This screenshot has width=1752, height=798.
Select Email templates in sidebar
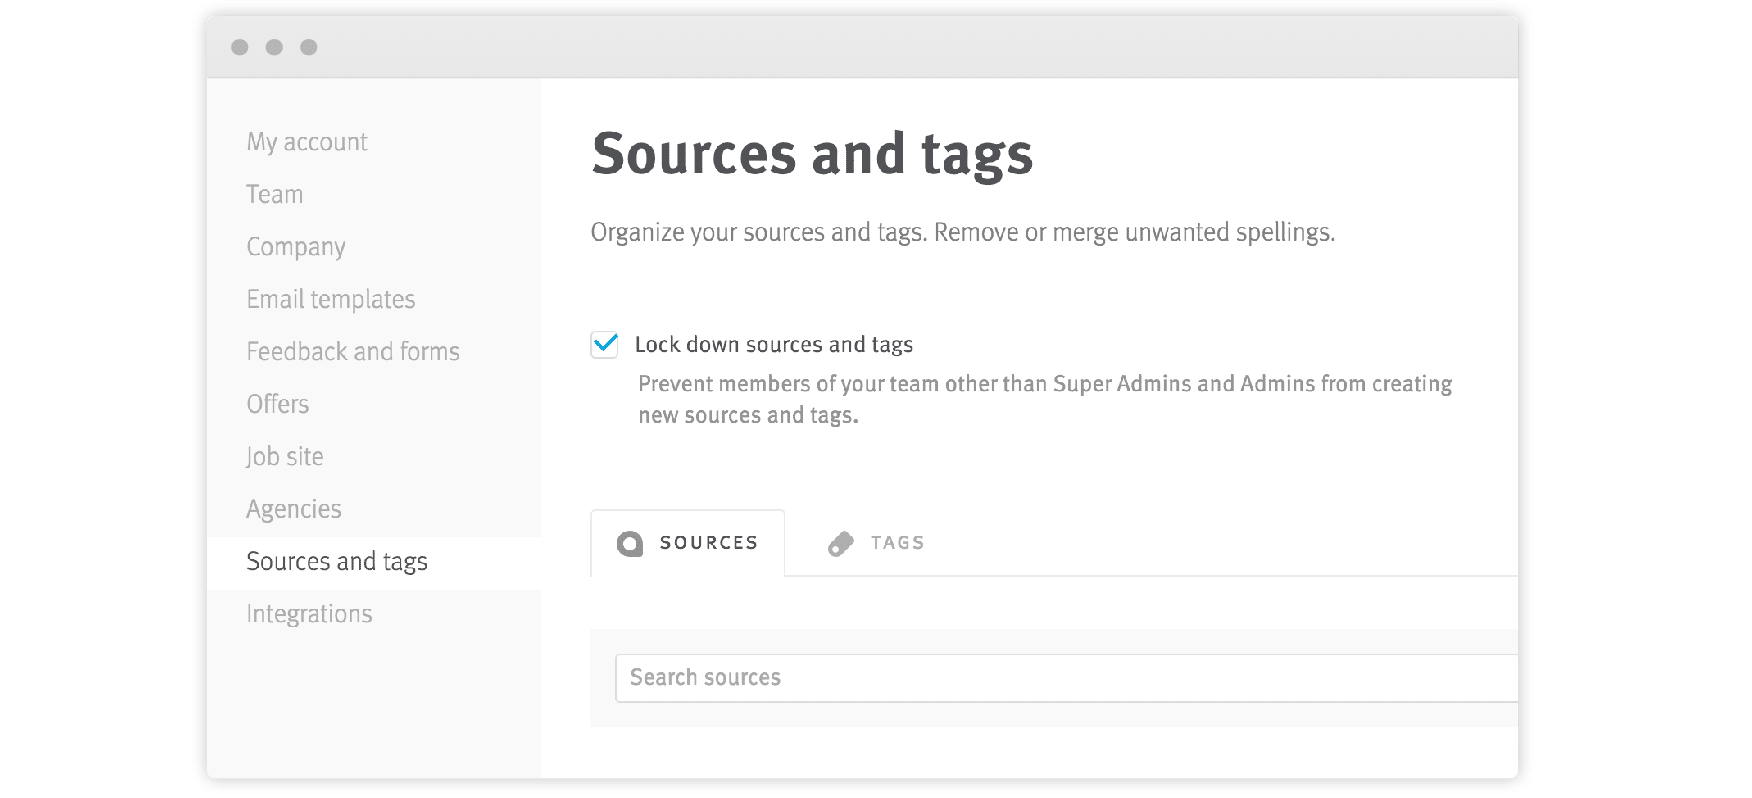click(x=330, y=299)
